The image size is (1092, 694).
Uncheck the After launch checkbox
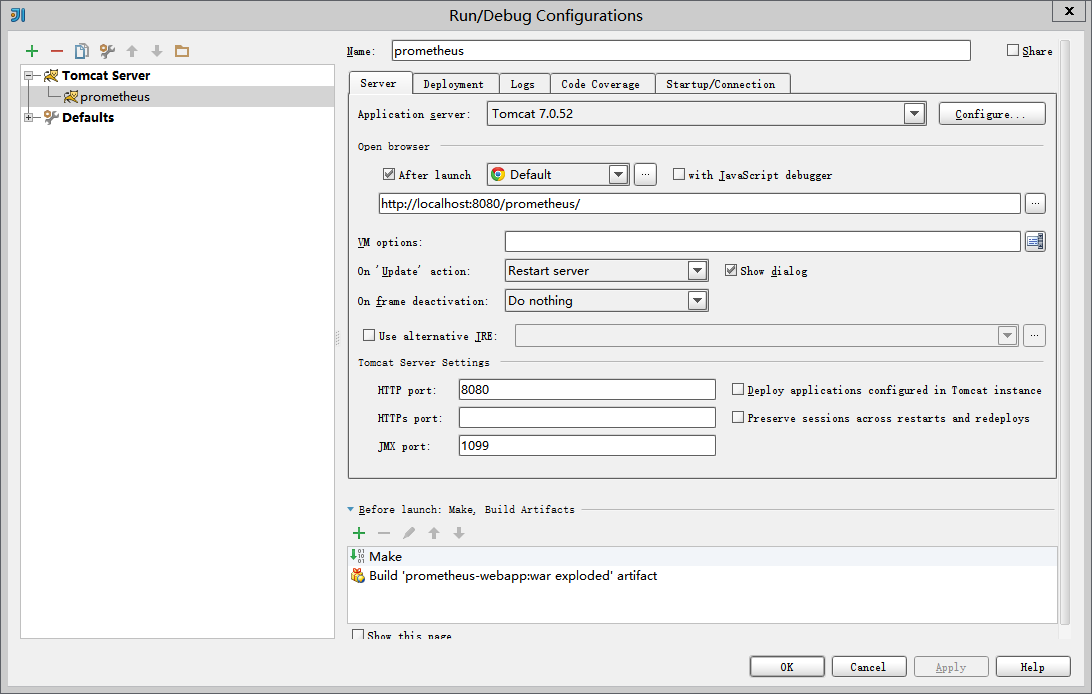[389, 174]
